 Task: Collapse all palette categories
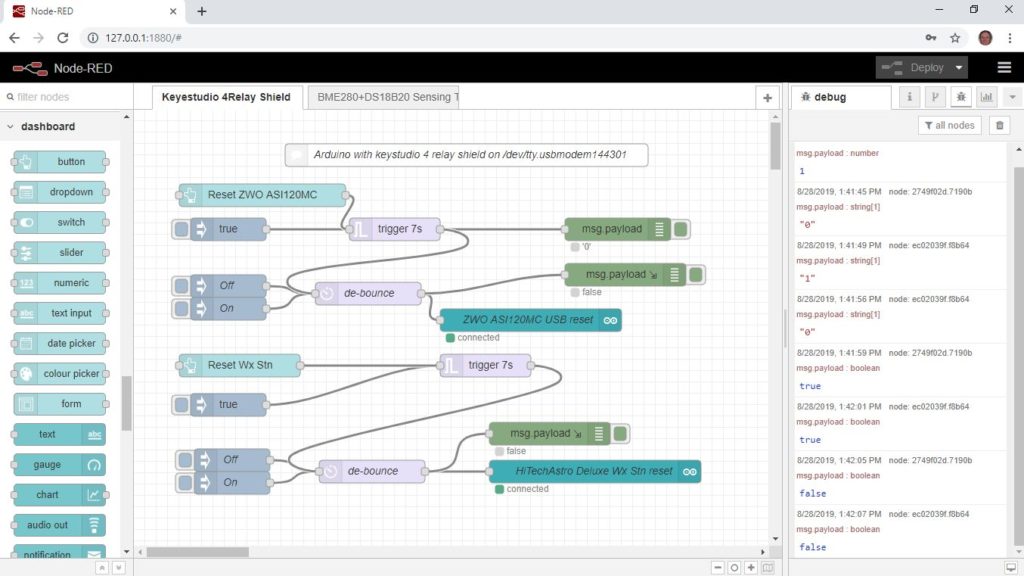point(102,568)
